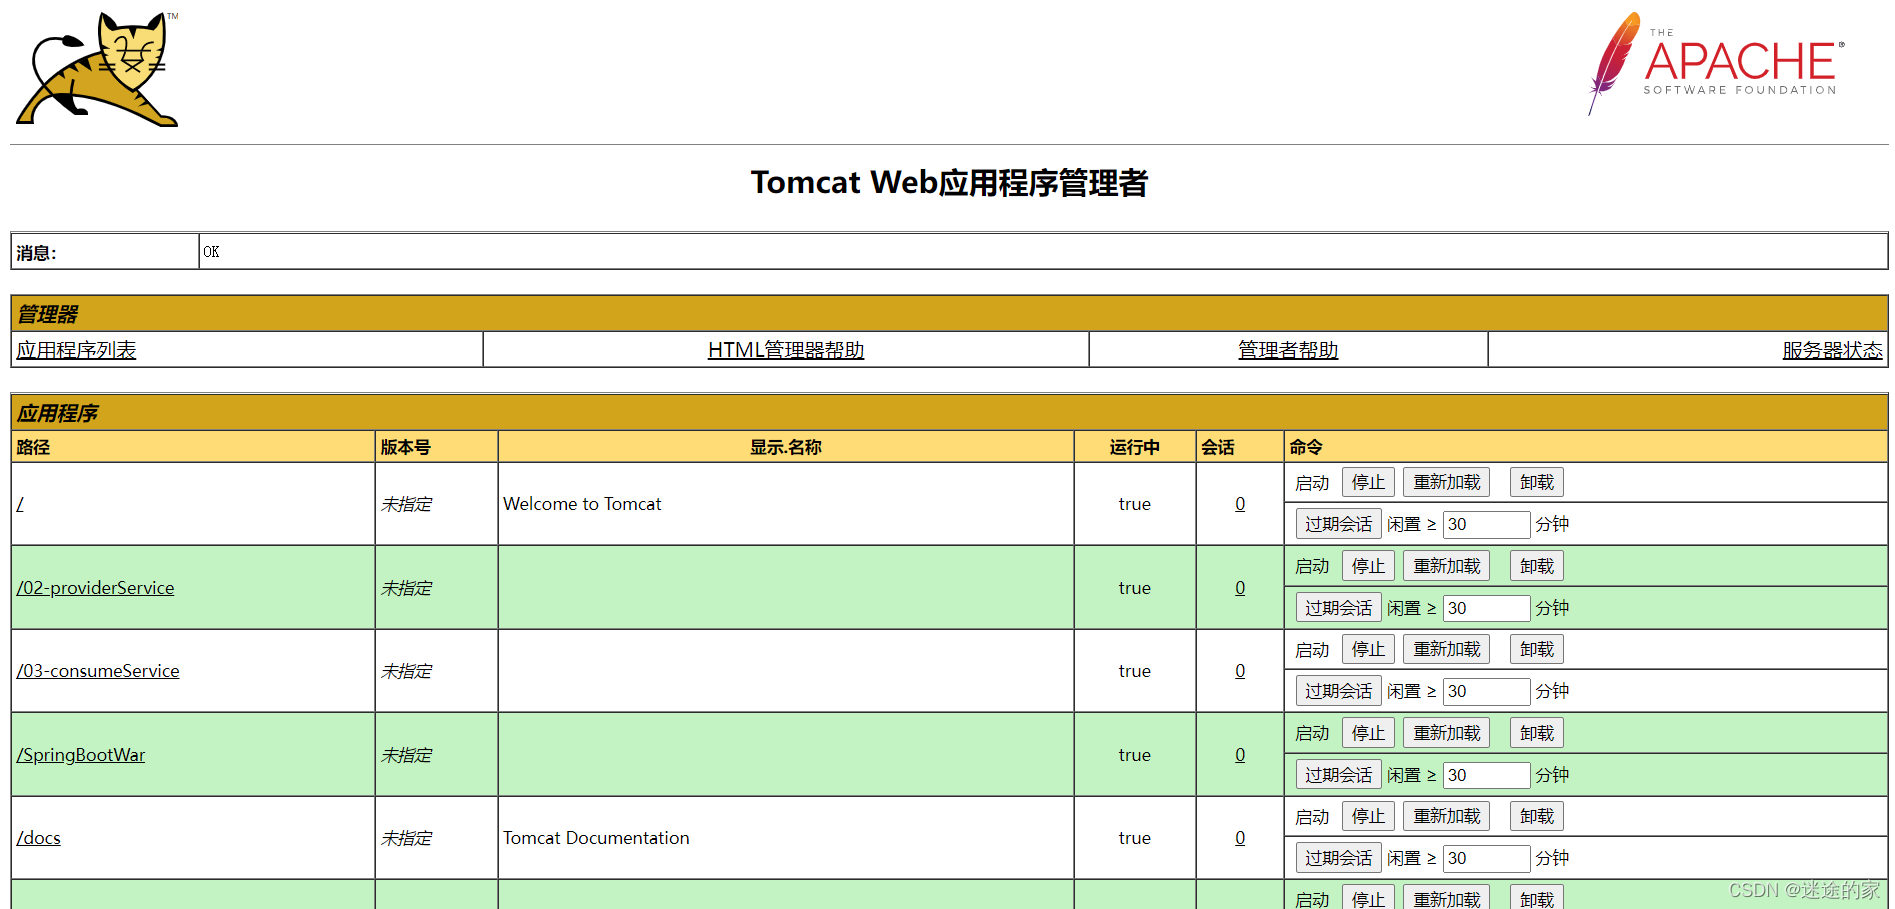Click the 运行中 column header

point(1134,447)
